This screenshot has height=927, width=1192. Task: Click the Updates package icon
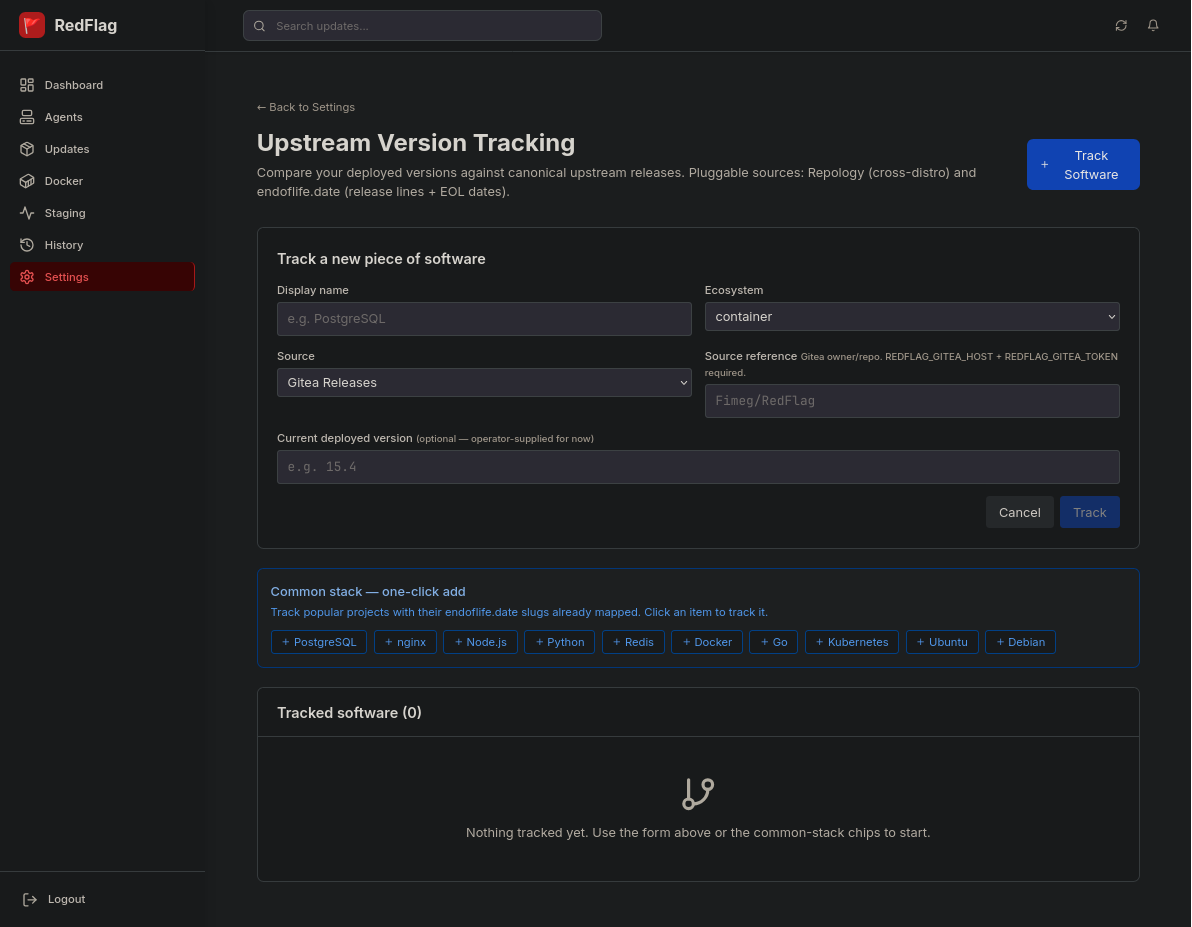pyautogui.click(x=27, y=149)
